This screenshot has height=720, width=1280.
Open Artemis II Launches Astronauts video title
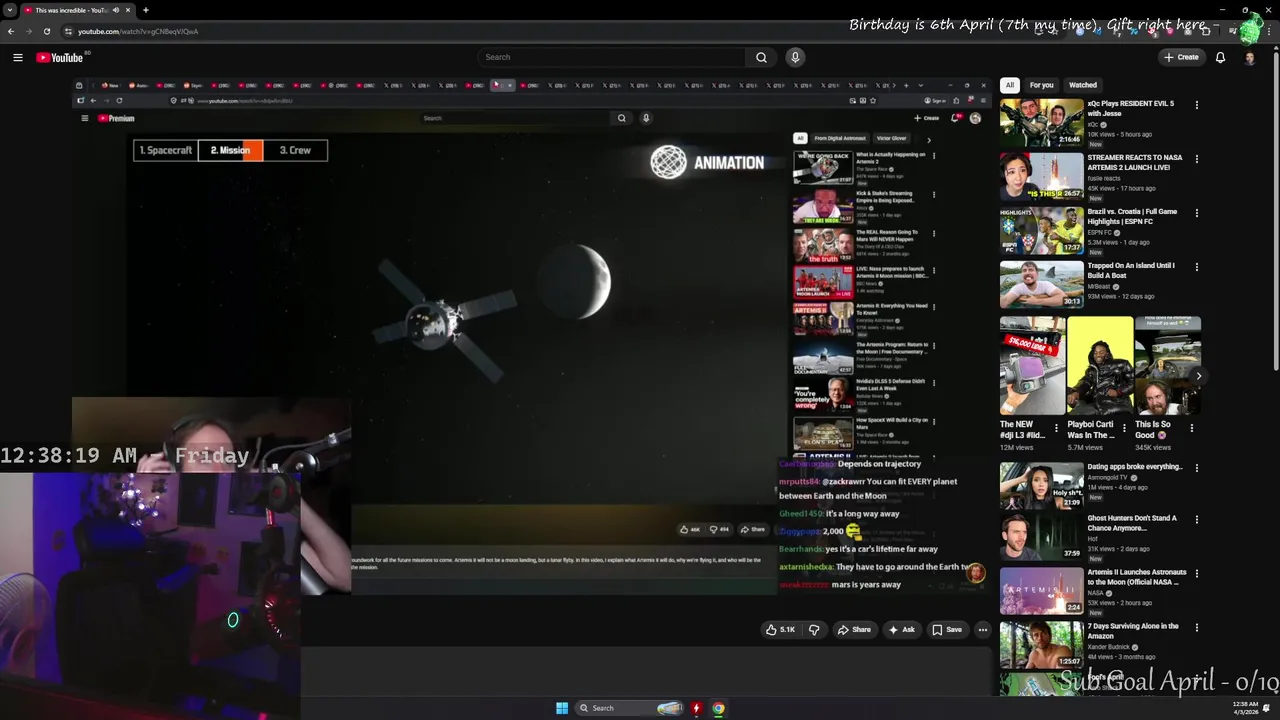point(1137,577)
